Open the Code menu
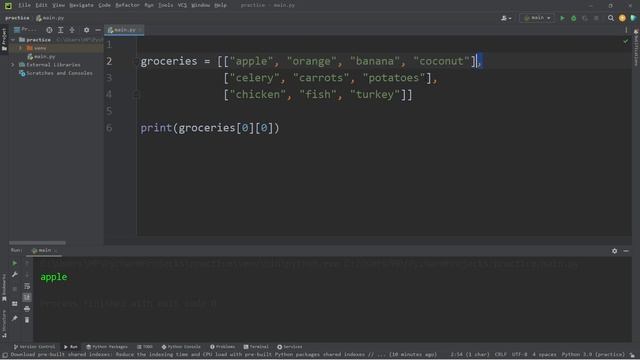The height and width of the screenshot is (360, 640). click(104, 5)
